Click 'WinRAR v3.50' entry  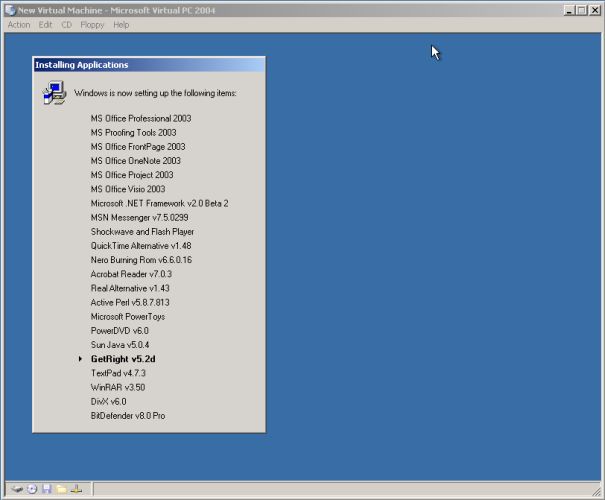click(118, 387)
